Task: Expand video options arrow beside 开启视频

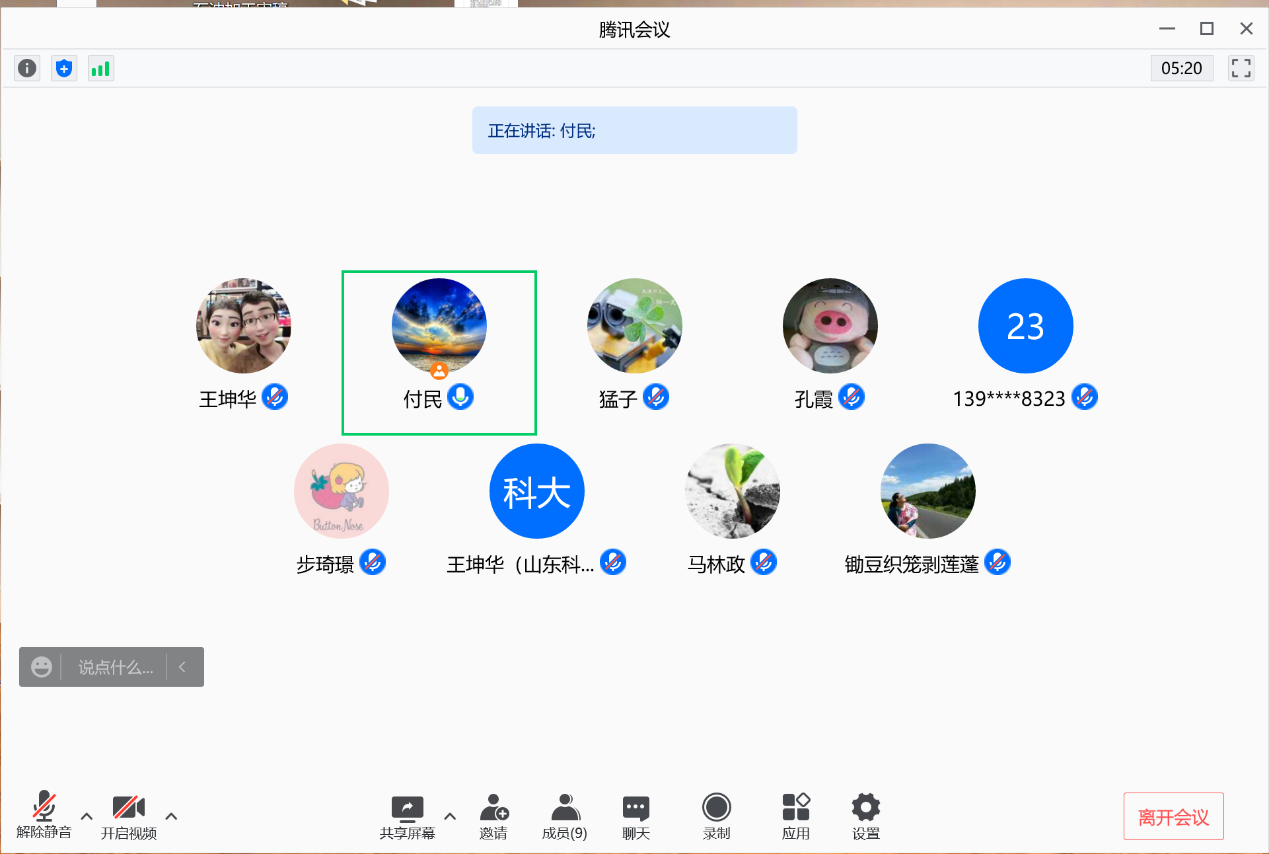Action: (171, 814)
